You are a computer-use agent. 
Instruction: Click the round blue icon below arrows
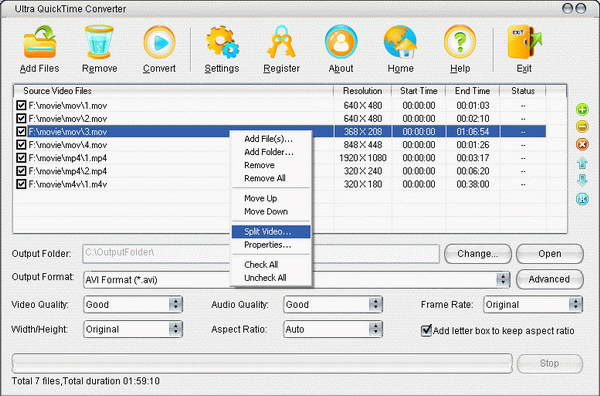[582, 199]
